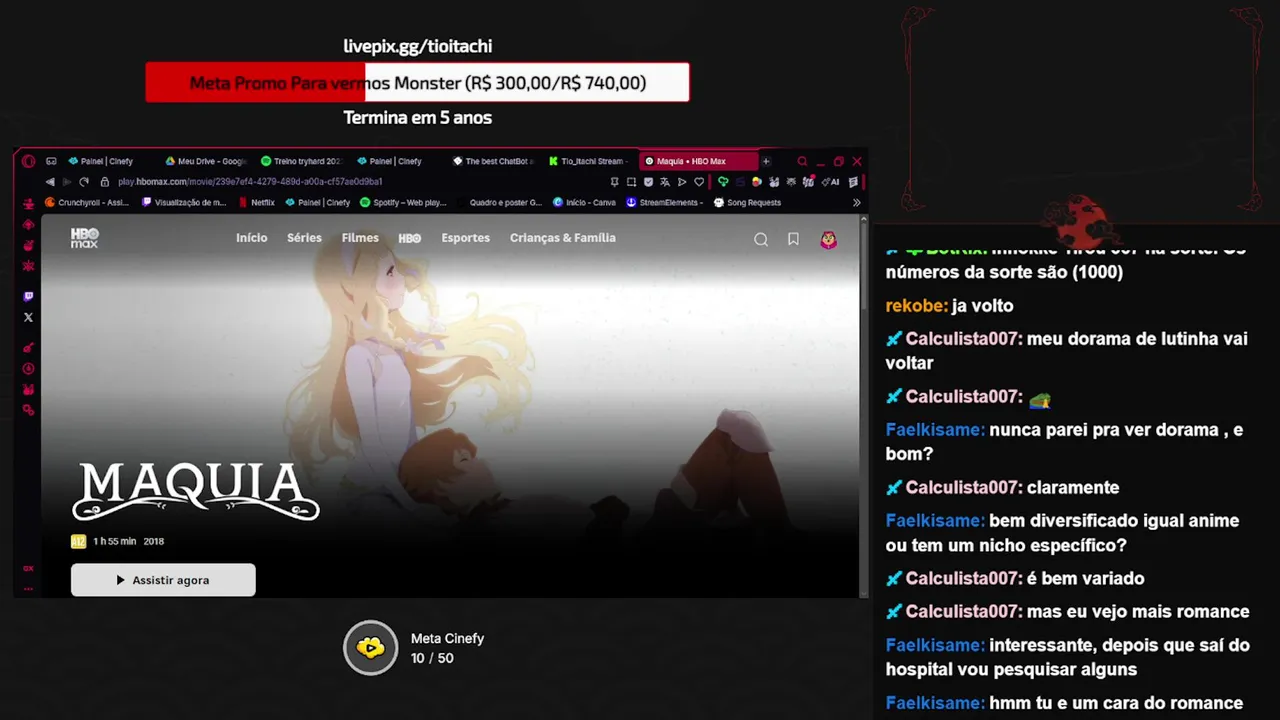Click the A12 age rating badge
1280x720 pixels.
(78, 542)
